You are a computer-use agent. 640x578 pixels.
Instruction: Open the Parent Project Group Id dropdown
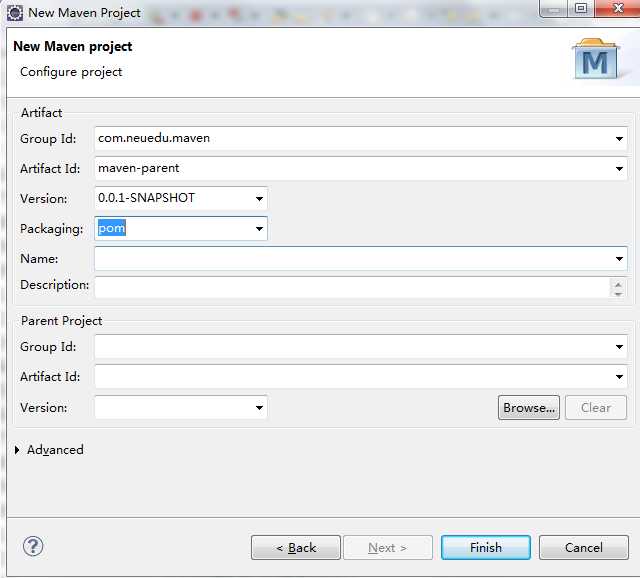(619, 347)
